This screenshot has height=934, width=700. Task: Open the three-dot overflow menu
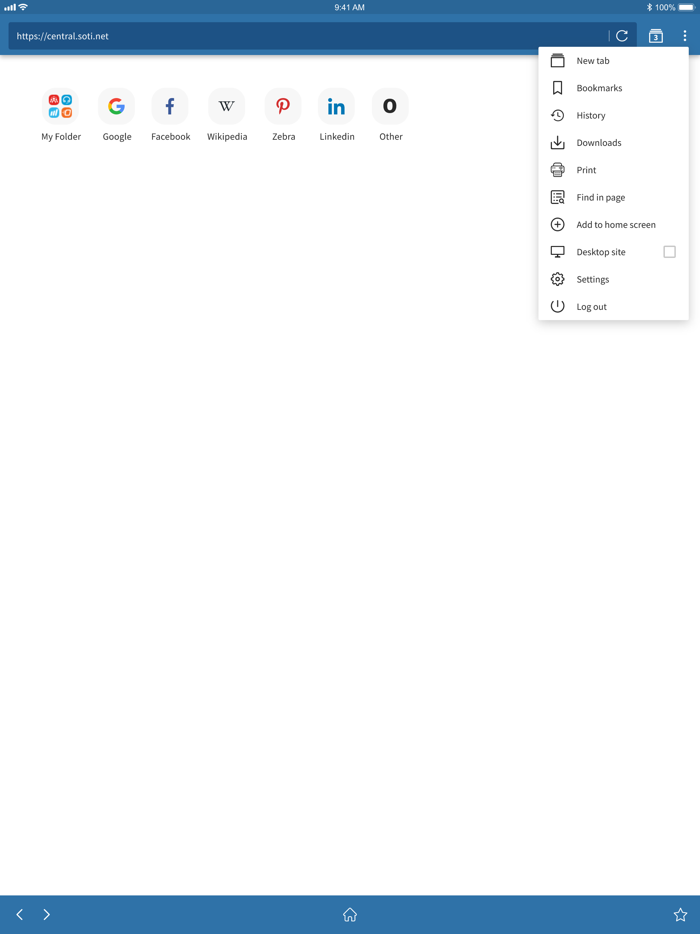[685, 36]
